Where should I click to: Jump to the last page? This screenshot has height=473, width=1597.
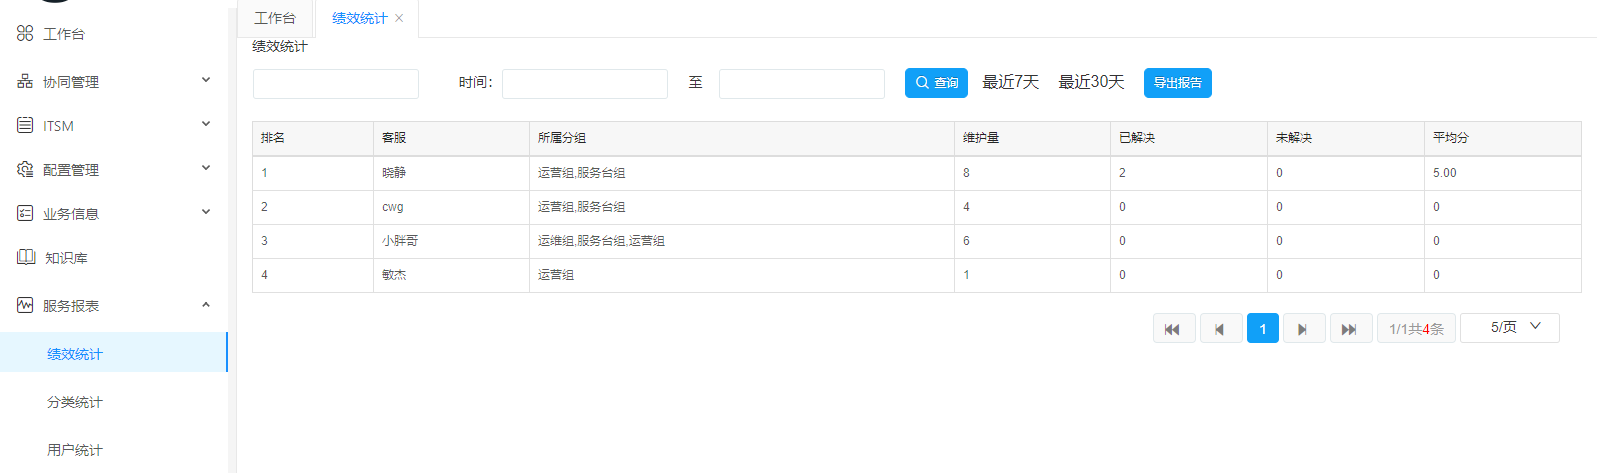[x=1349, y=328]
